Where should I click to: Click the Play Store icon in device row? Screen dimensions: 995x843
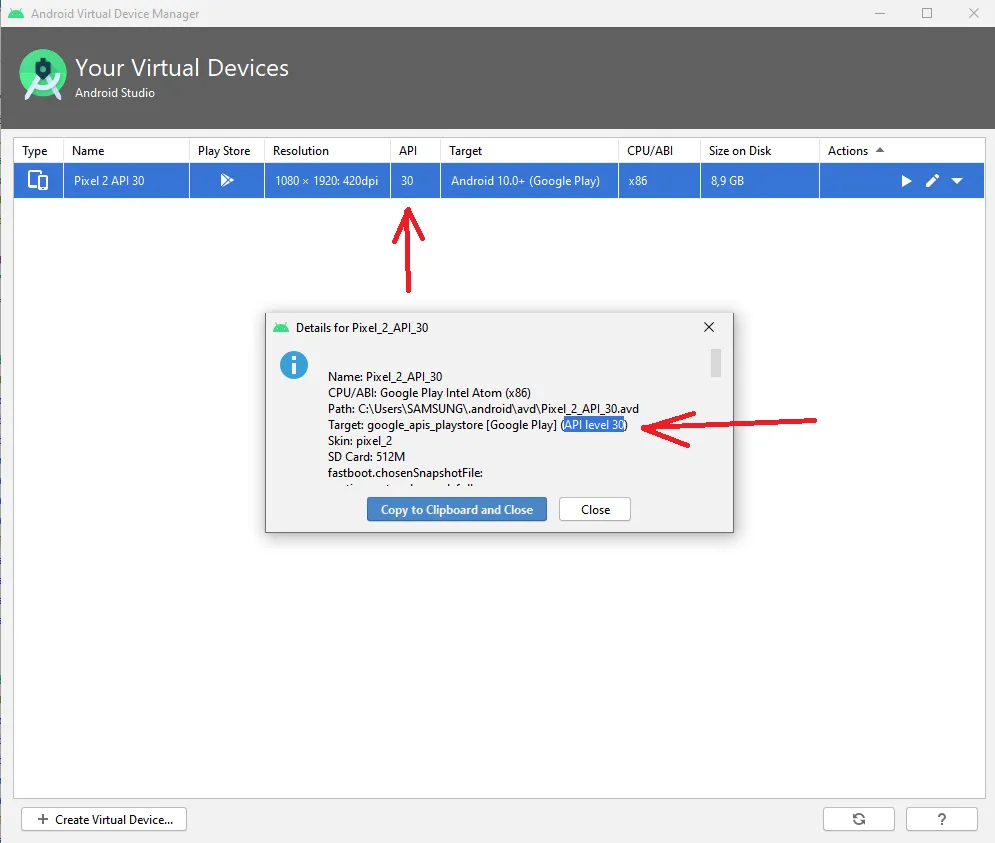tap(227, 180)
